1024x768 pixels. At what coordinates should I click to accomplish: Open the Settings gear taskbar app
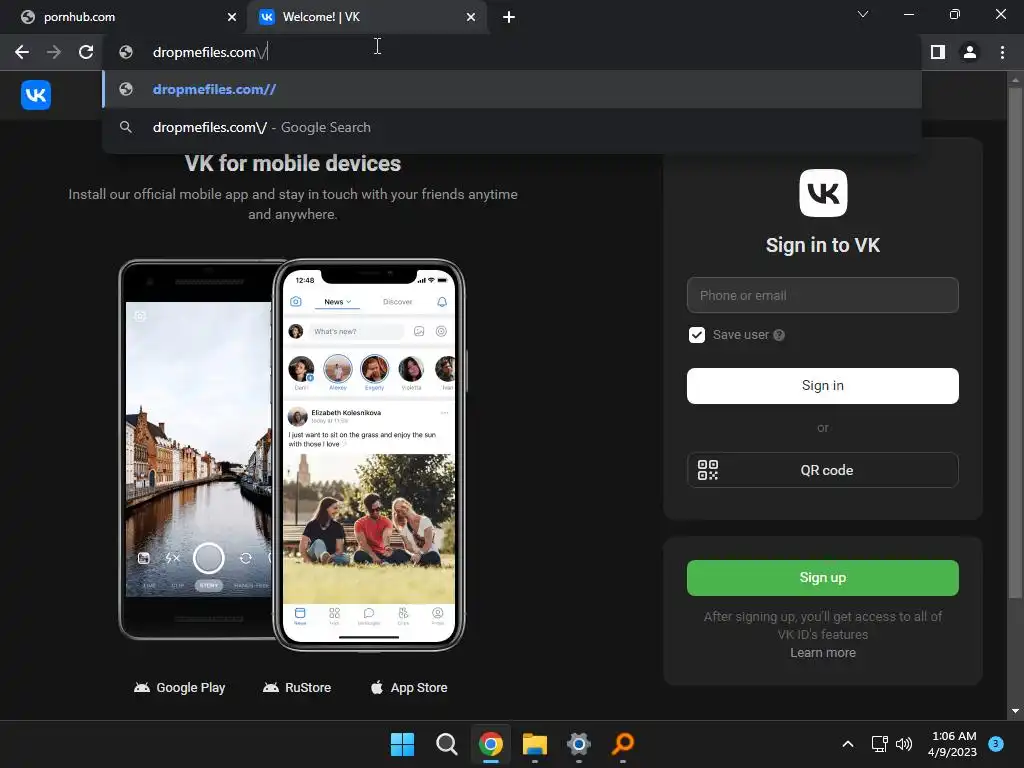(579, 744)
